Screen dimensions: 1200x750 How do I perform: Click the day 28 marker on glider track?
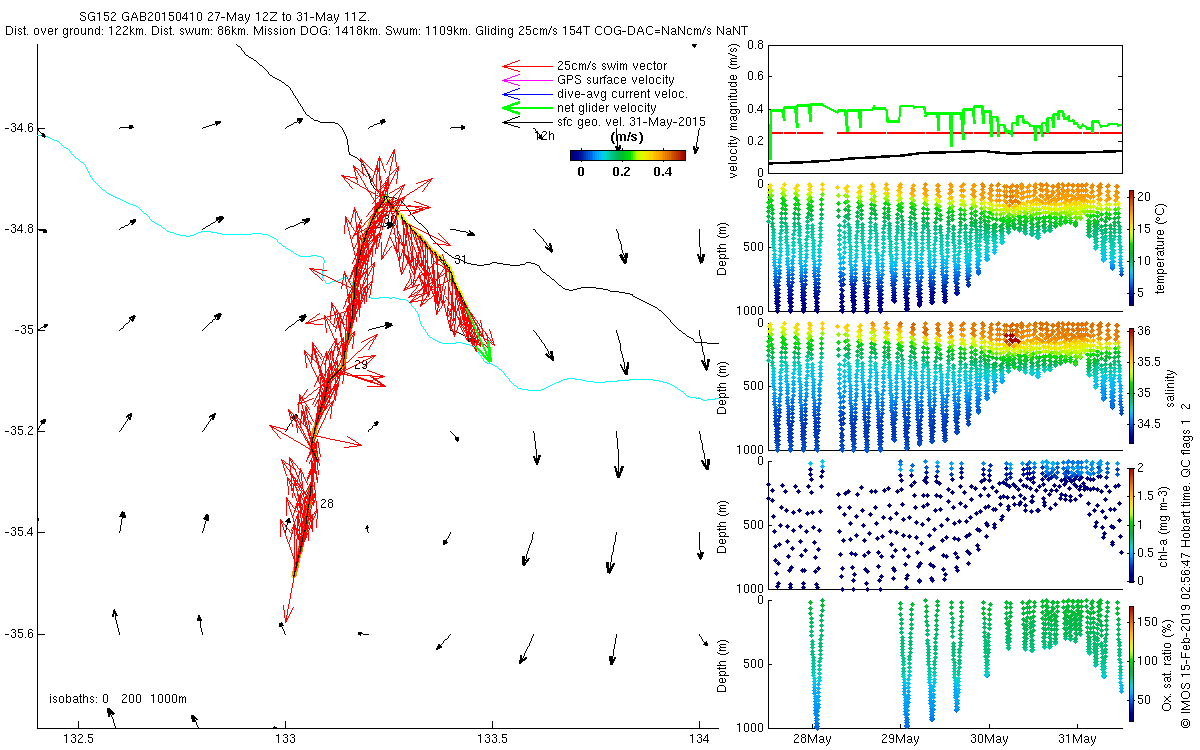tap(327, 504)
